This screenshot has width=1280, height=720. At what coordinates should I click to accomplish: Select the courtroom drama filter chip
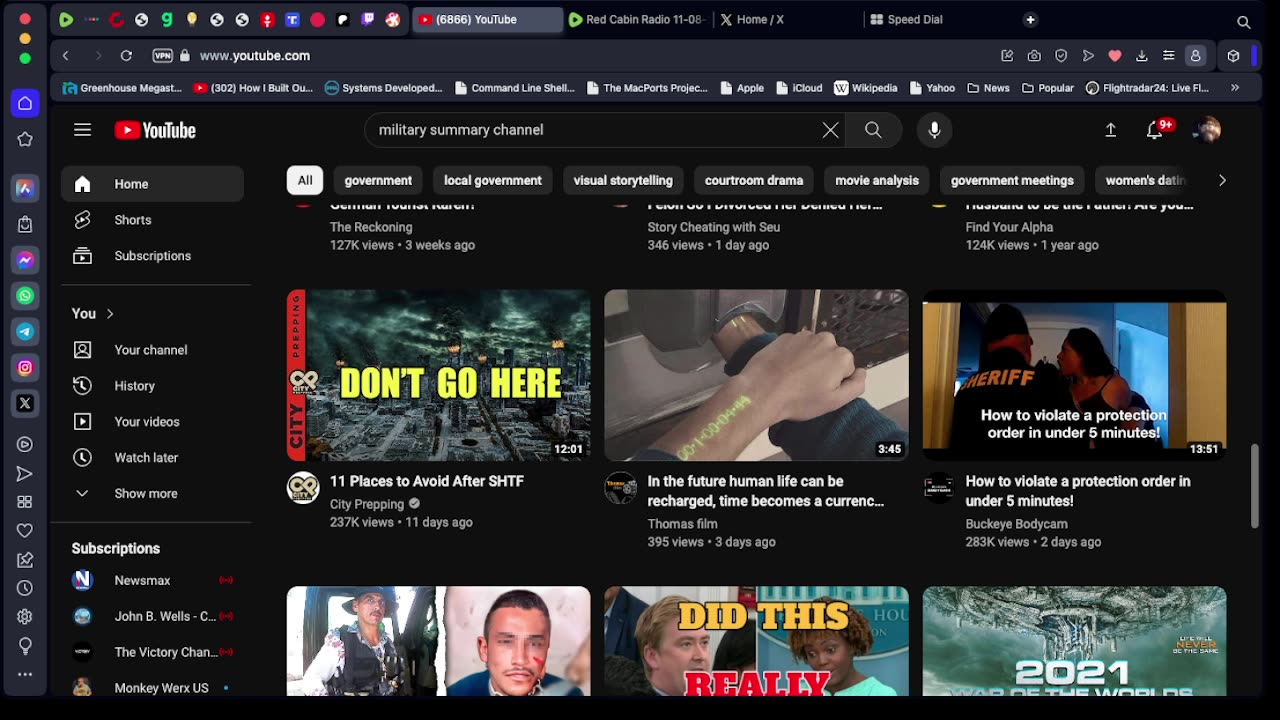tap(754, 181)
